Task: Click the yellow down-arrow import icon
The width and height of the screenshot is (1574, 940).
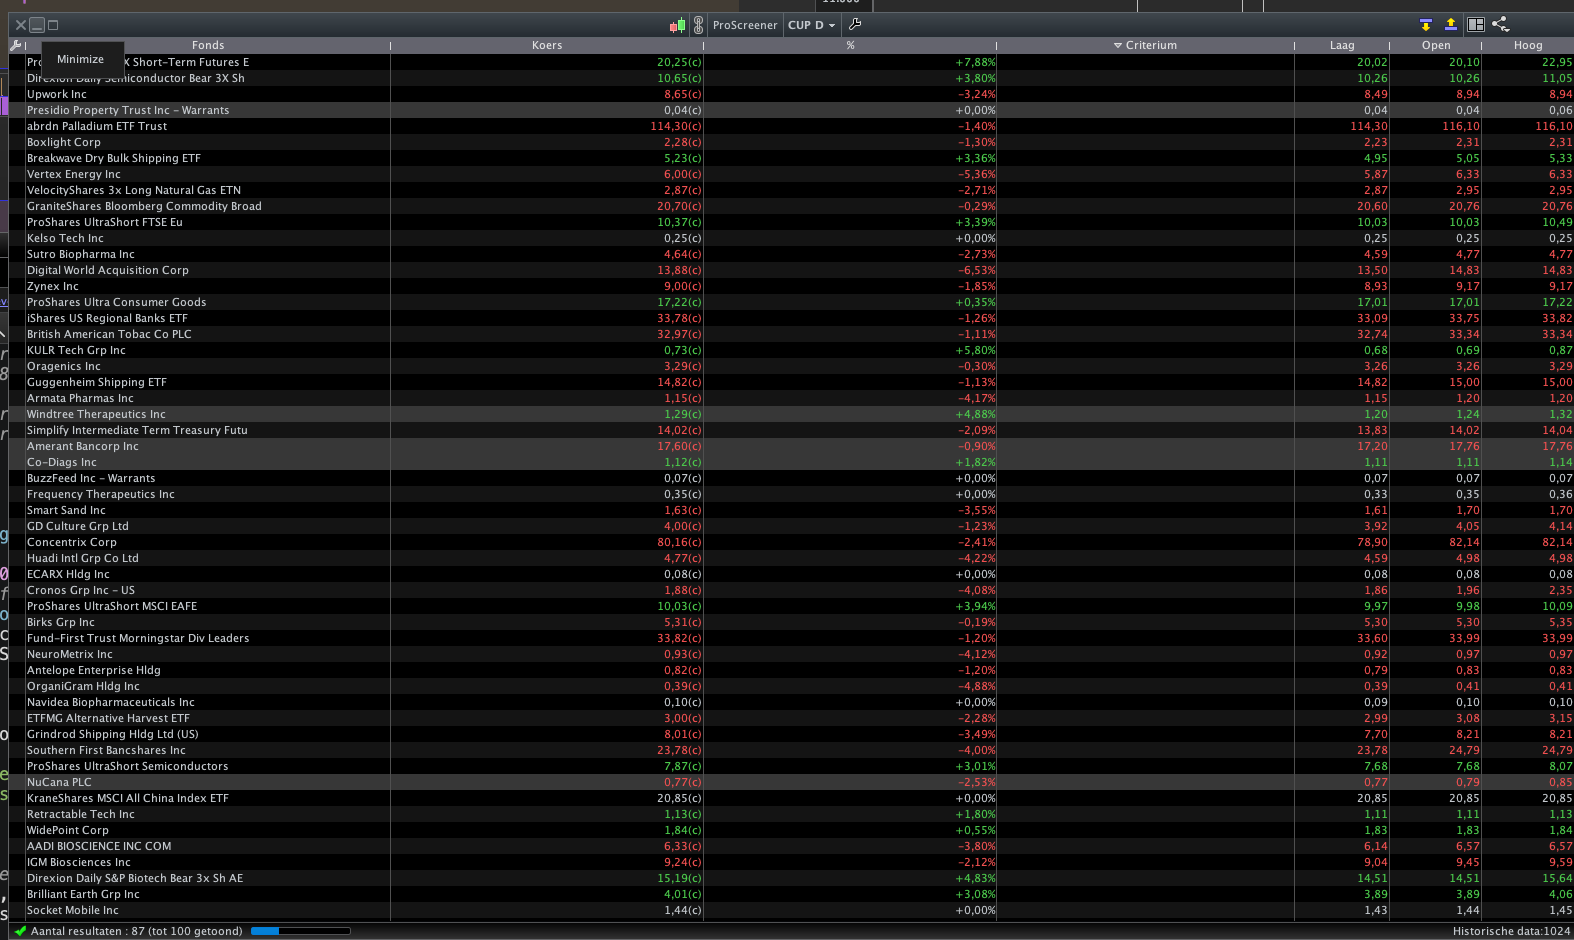Action: point(1426,25)
